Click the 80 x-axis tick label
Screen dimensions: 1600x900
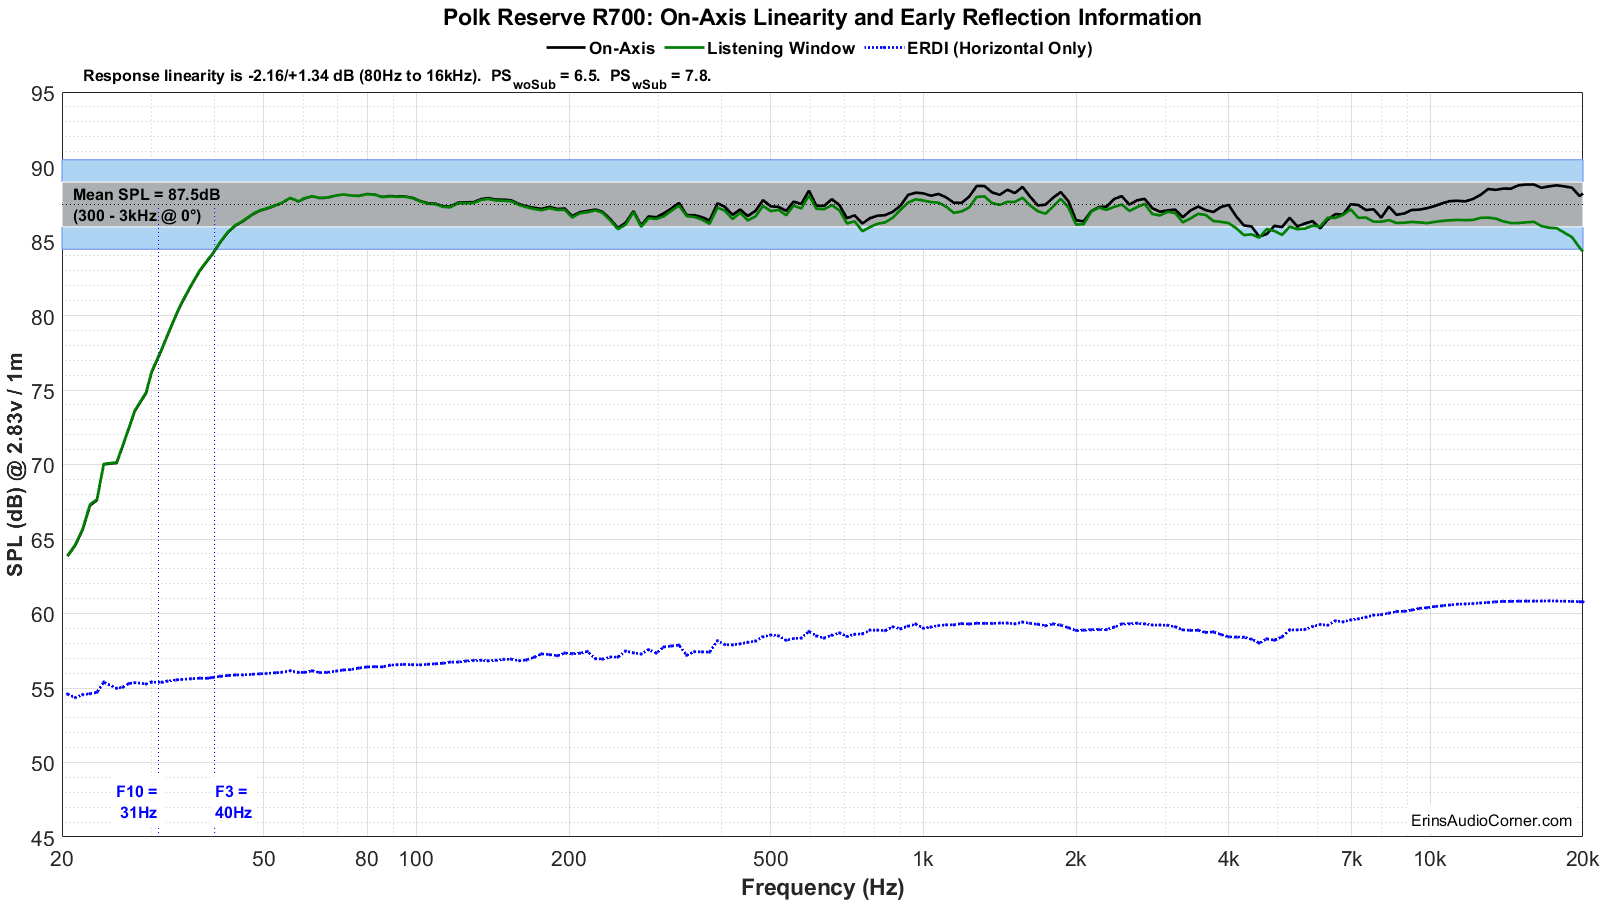(367, 859)
